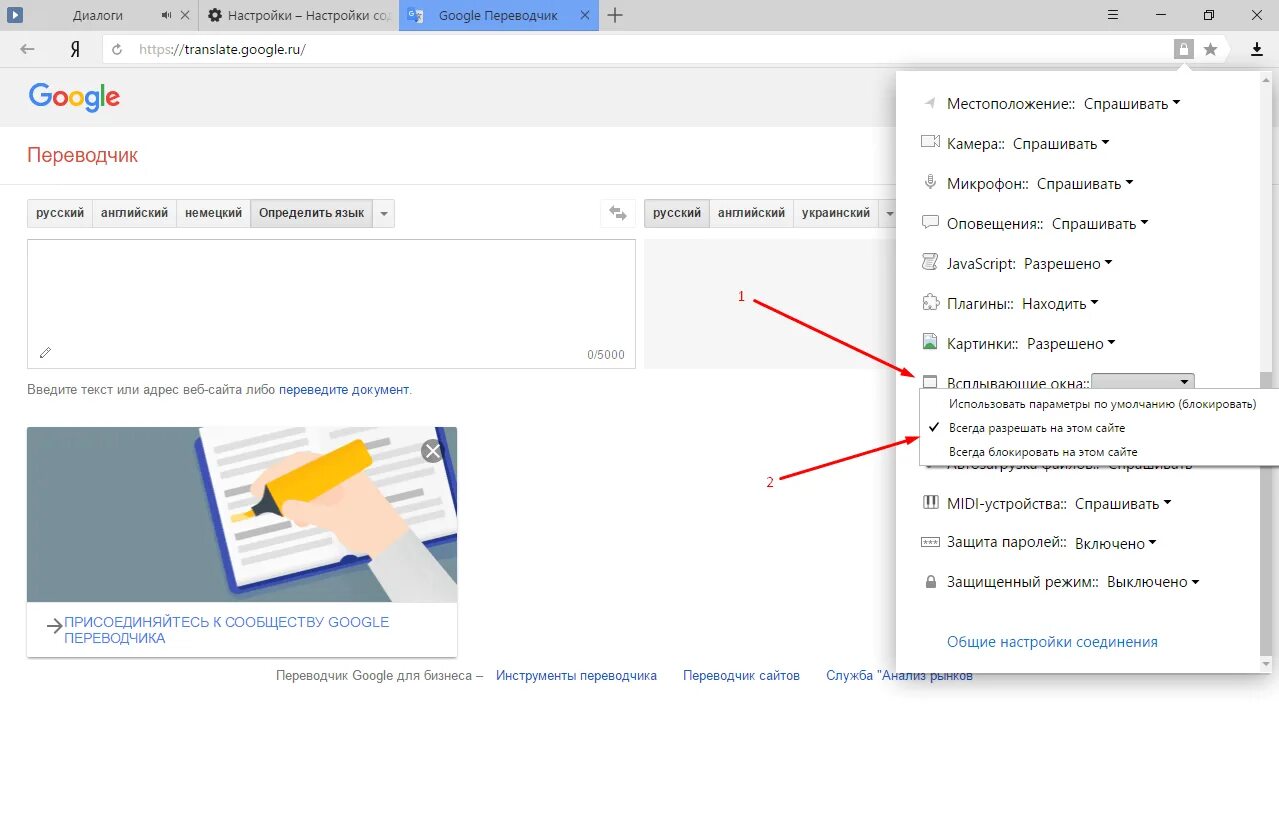Open Инструменты переводчика link
1279x832 pixels.
tap(576, 676)
